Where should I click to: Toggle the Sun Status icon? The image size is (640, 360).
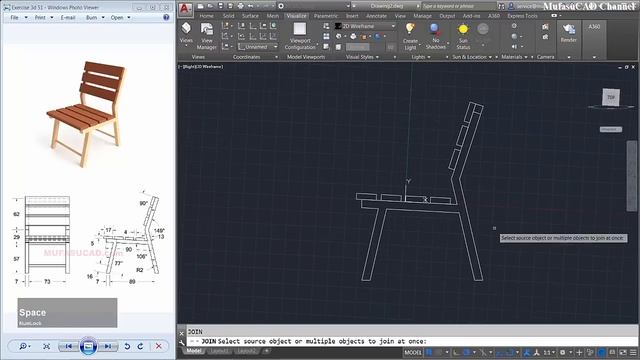point(463,29)
